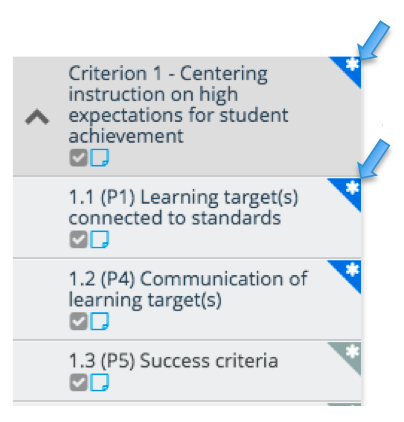Click the words 'connected to standards' in 1.1
The height and width of the screenshot is (422, 404).
(x=175, y=218)
